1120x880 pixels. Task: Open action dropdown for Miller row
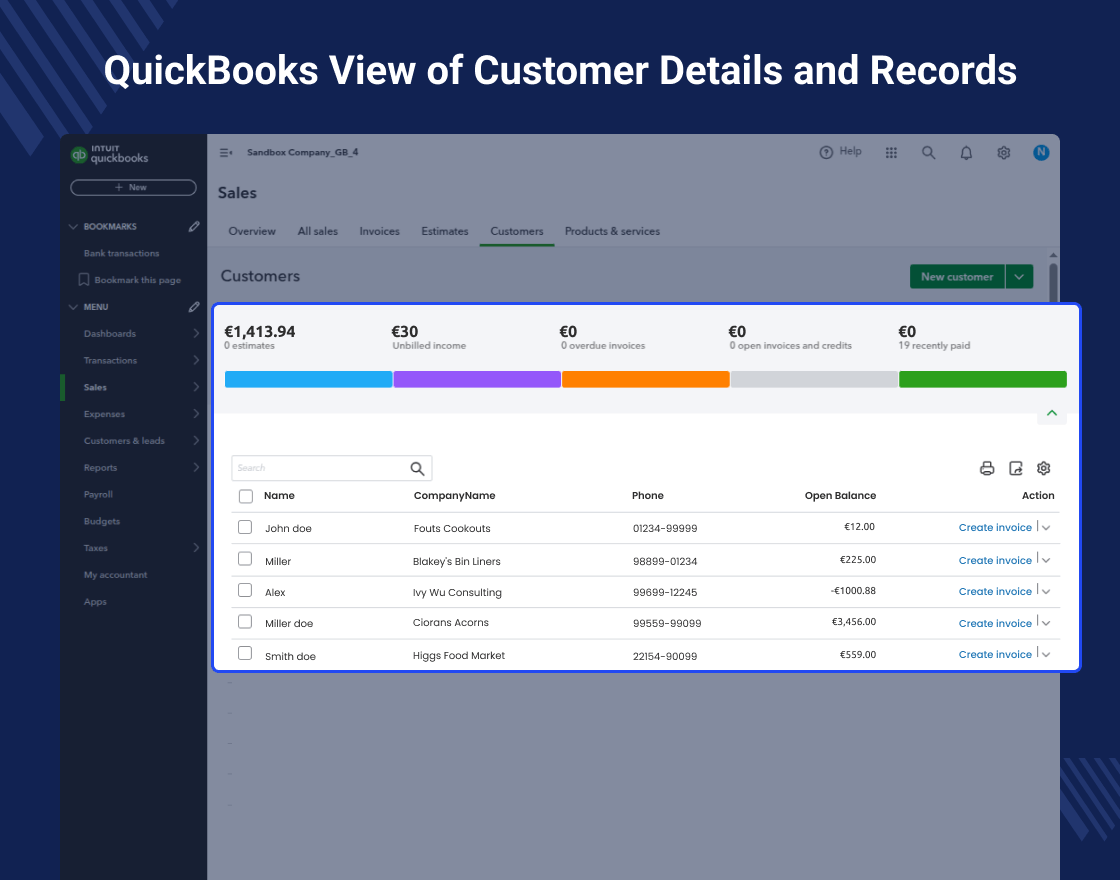tap(1046, 561)
